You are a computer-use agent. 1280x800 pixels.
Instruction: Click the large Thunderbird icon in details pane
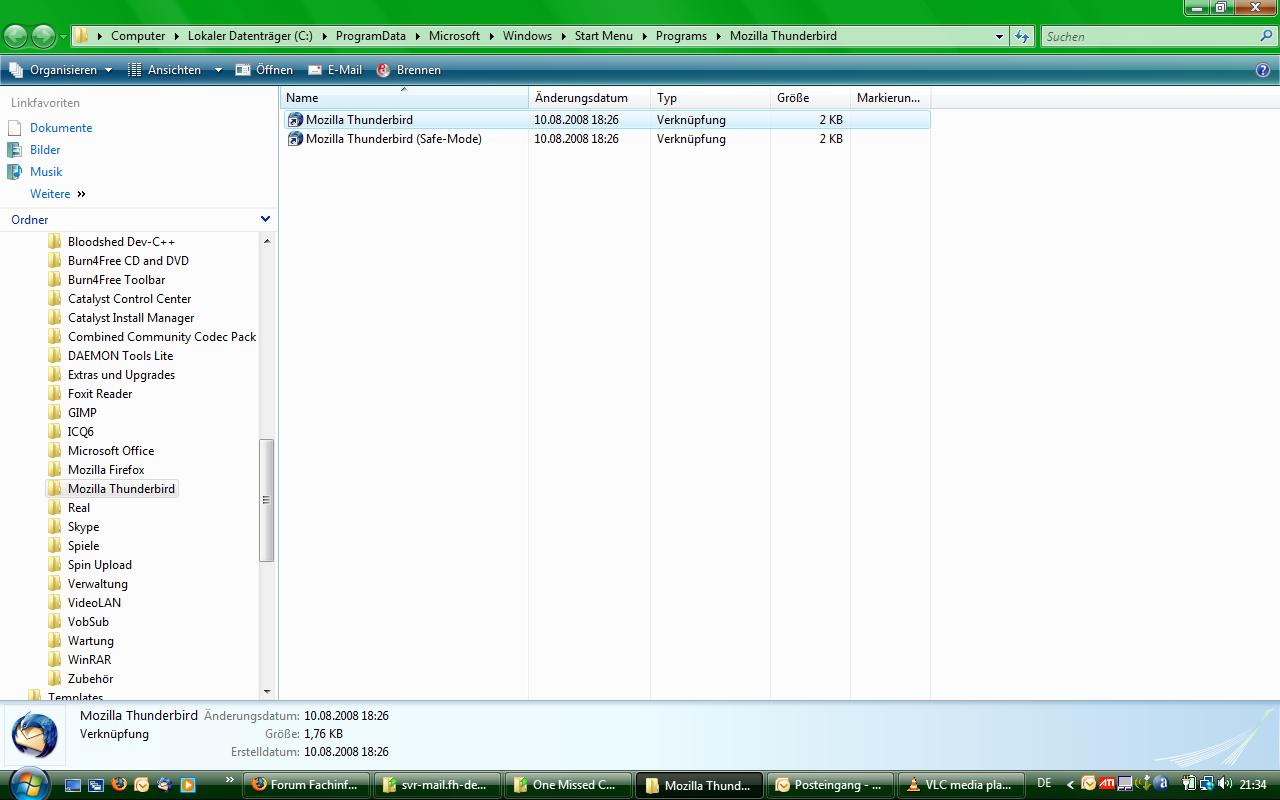35,735
